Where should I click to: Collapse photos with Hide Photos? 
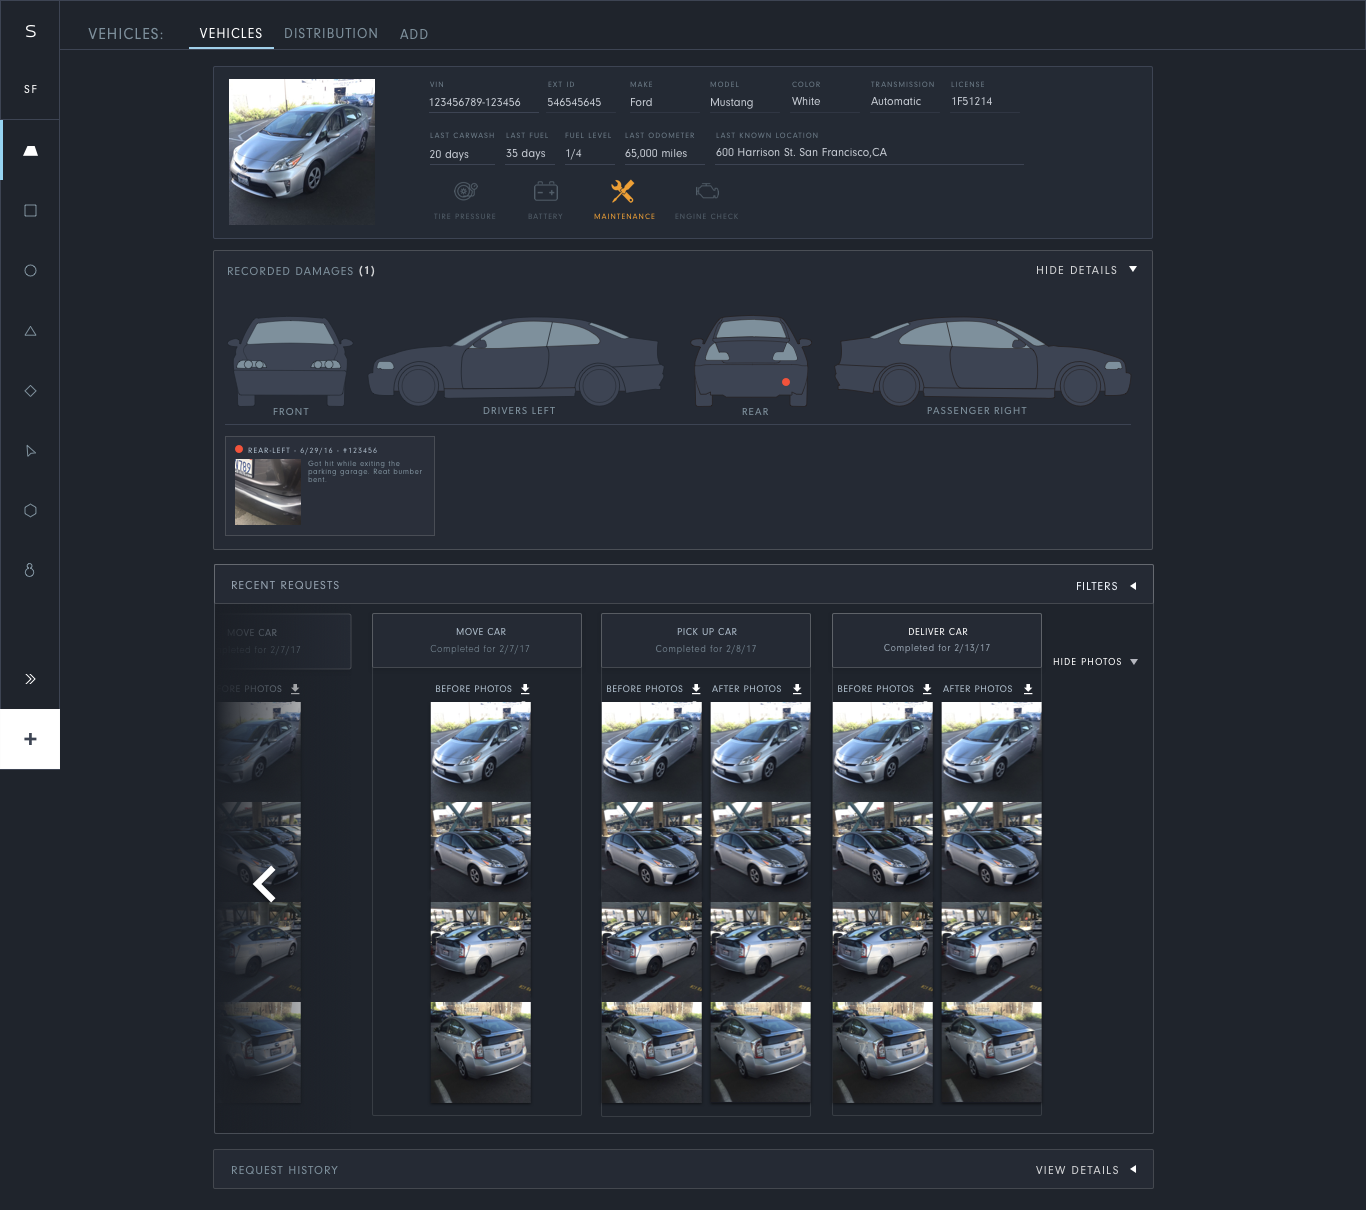pos(1095,662)
